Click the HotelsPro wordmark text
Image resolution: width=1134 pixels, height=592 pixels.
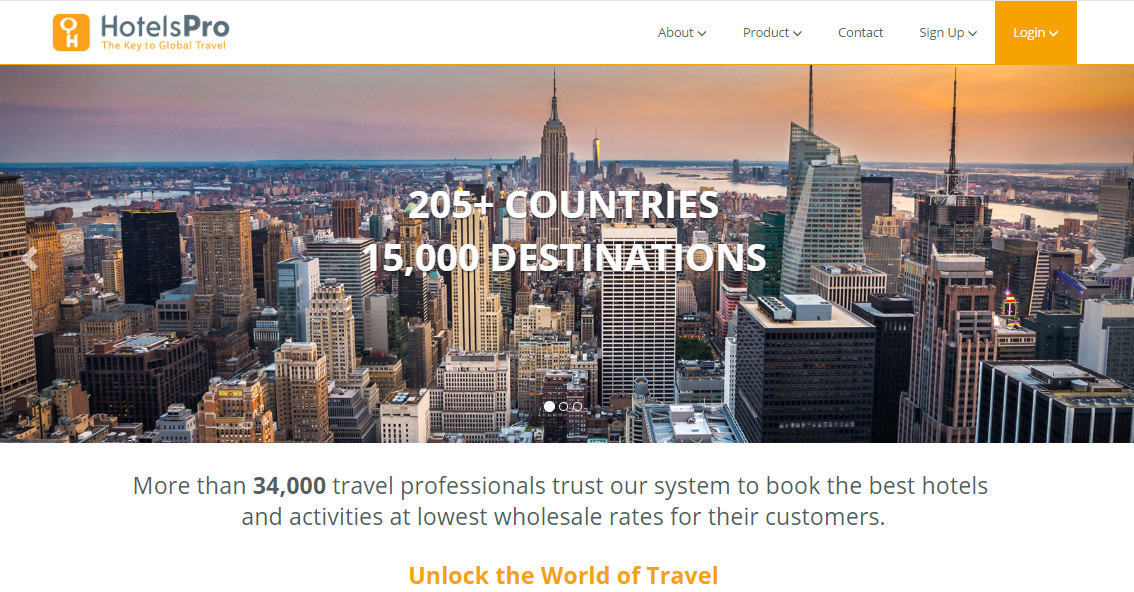pyautogui.click(x=165, y=27)
